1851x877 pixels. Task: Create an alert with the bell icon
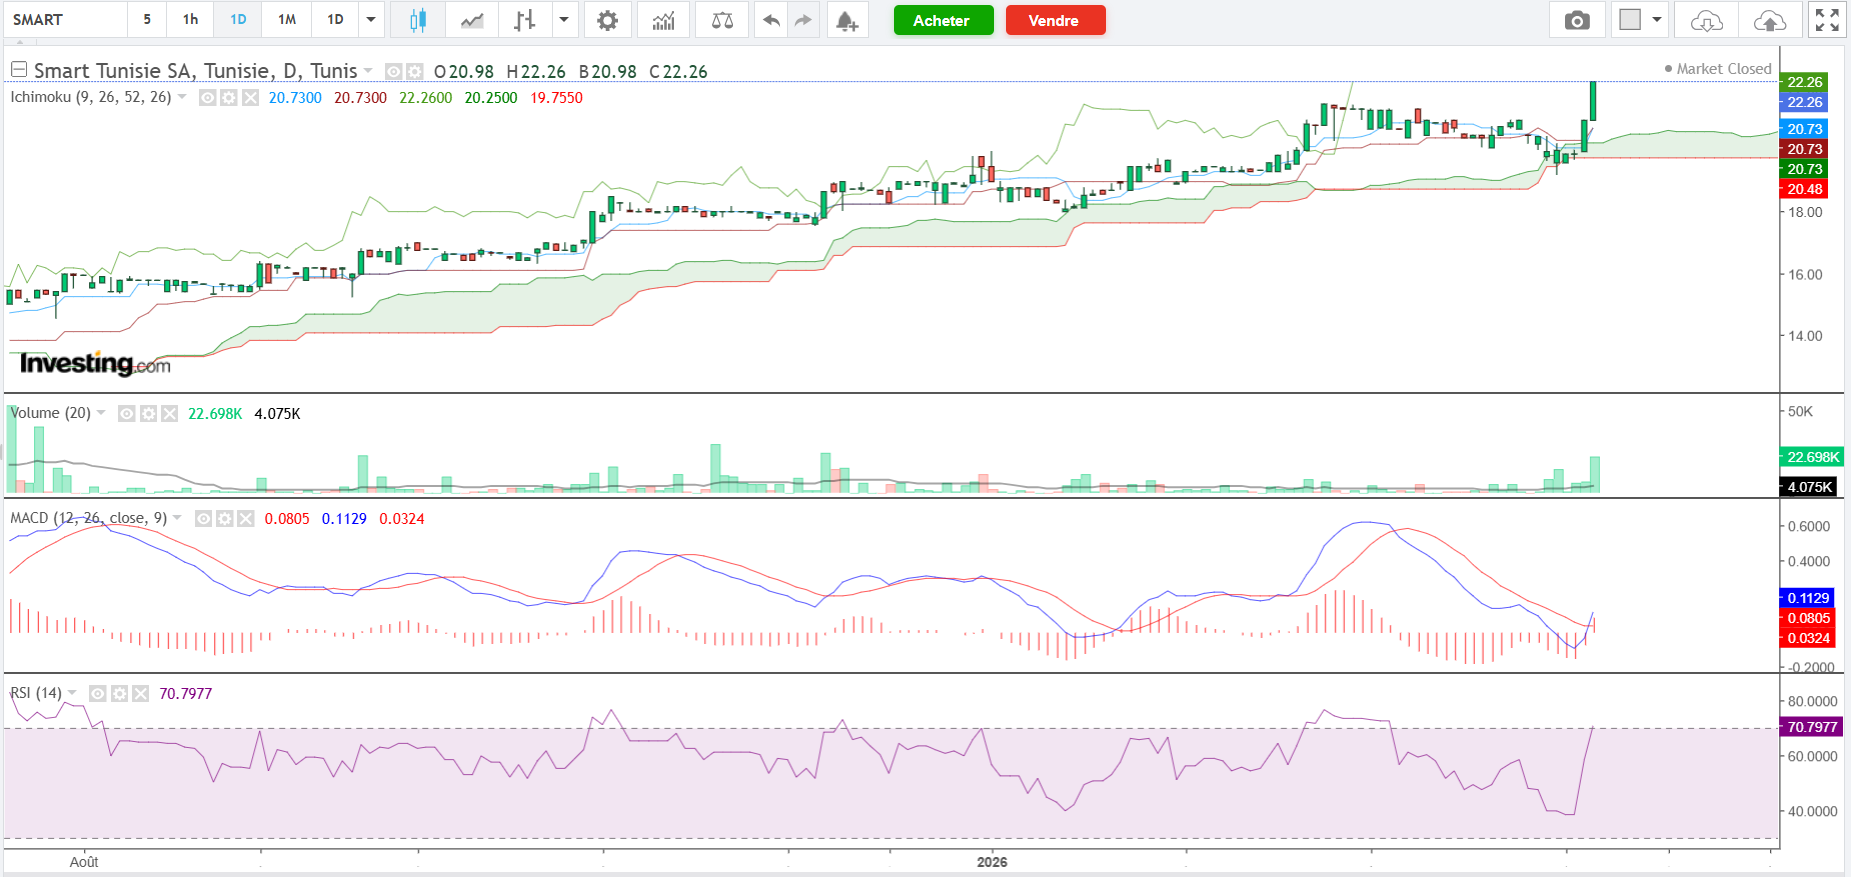(x=846, y=20)
